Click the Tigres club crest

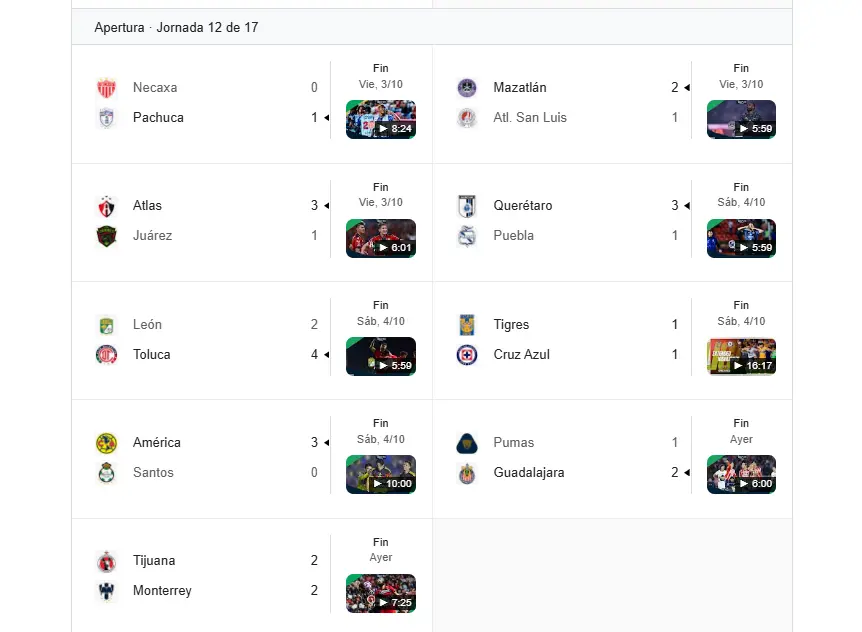point(467,325)
